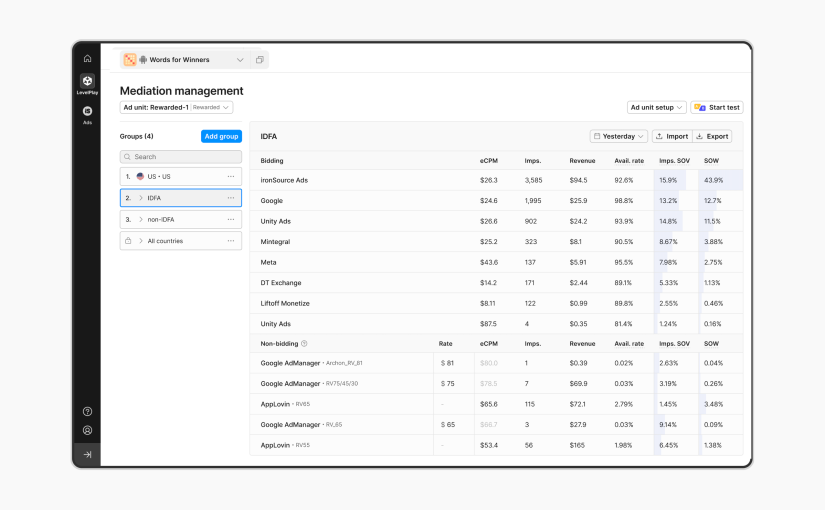This screenshot has height=510, width=825.
Task: Click the groups Search field
Action: click(181, 157)
